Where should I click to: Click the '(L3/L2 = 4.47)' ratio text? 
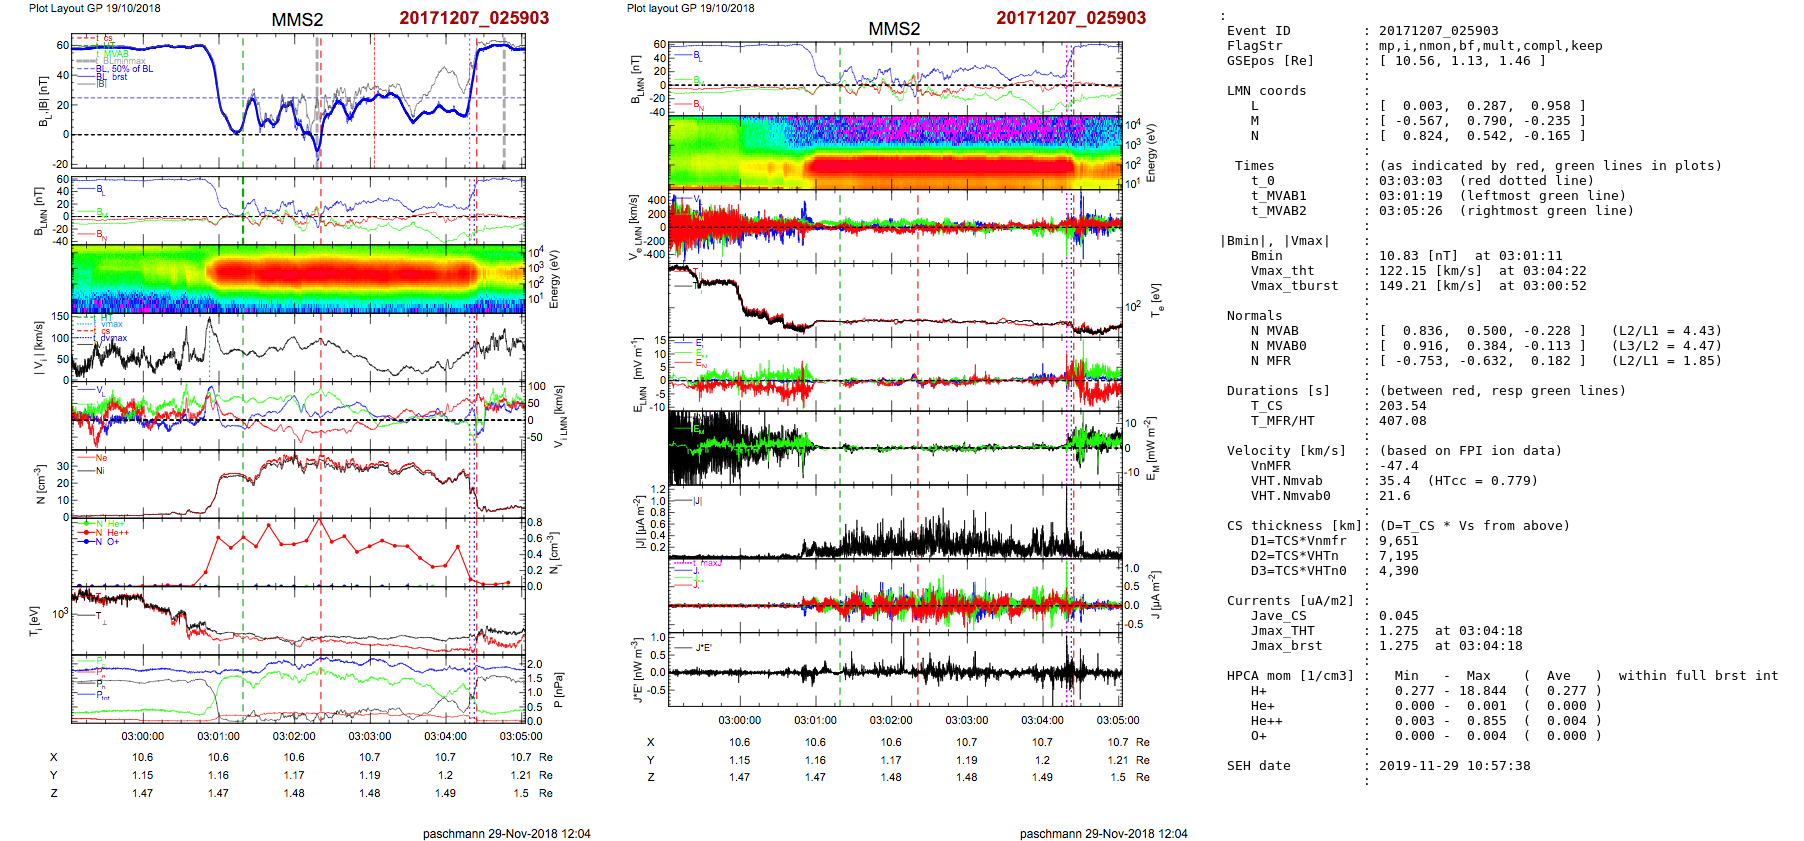tap(1667, 346)
